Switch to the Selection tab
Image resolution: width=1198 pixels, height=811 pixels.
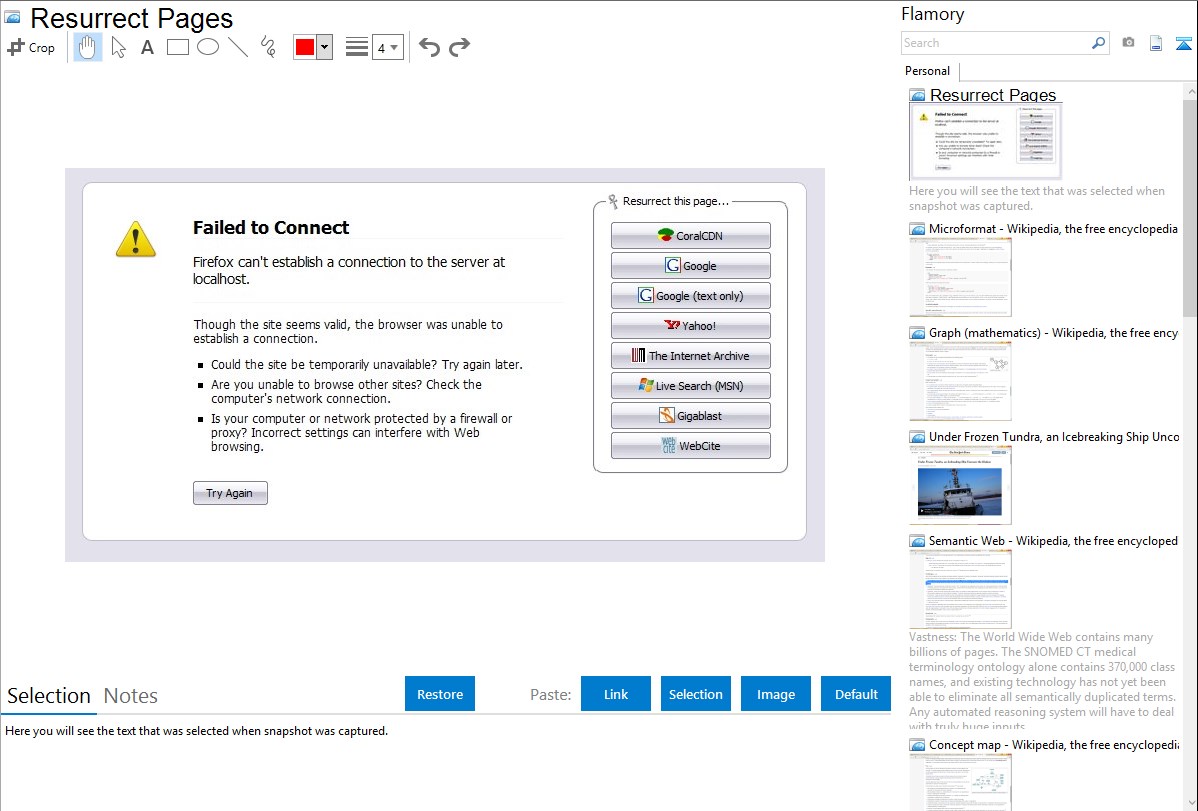49,696
